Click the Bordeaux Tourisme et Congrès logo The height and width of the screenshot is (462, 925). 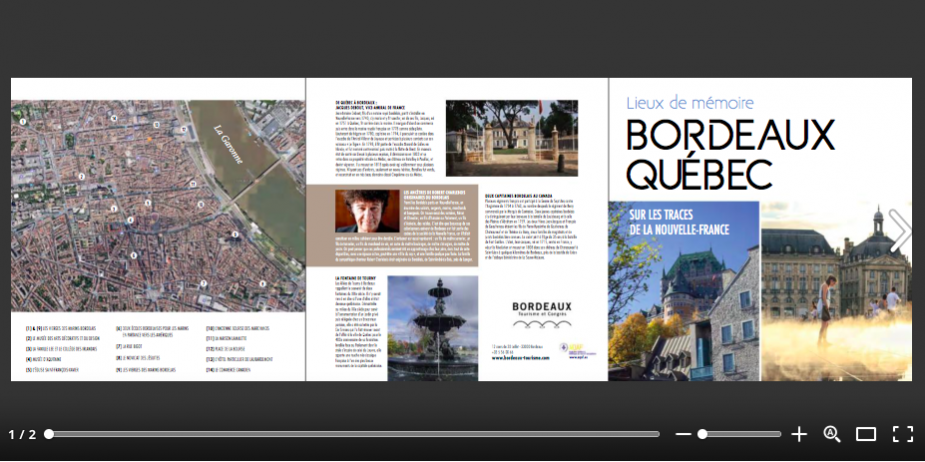tap(542, 312)
